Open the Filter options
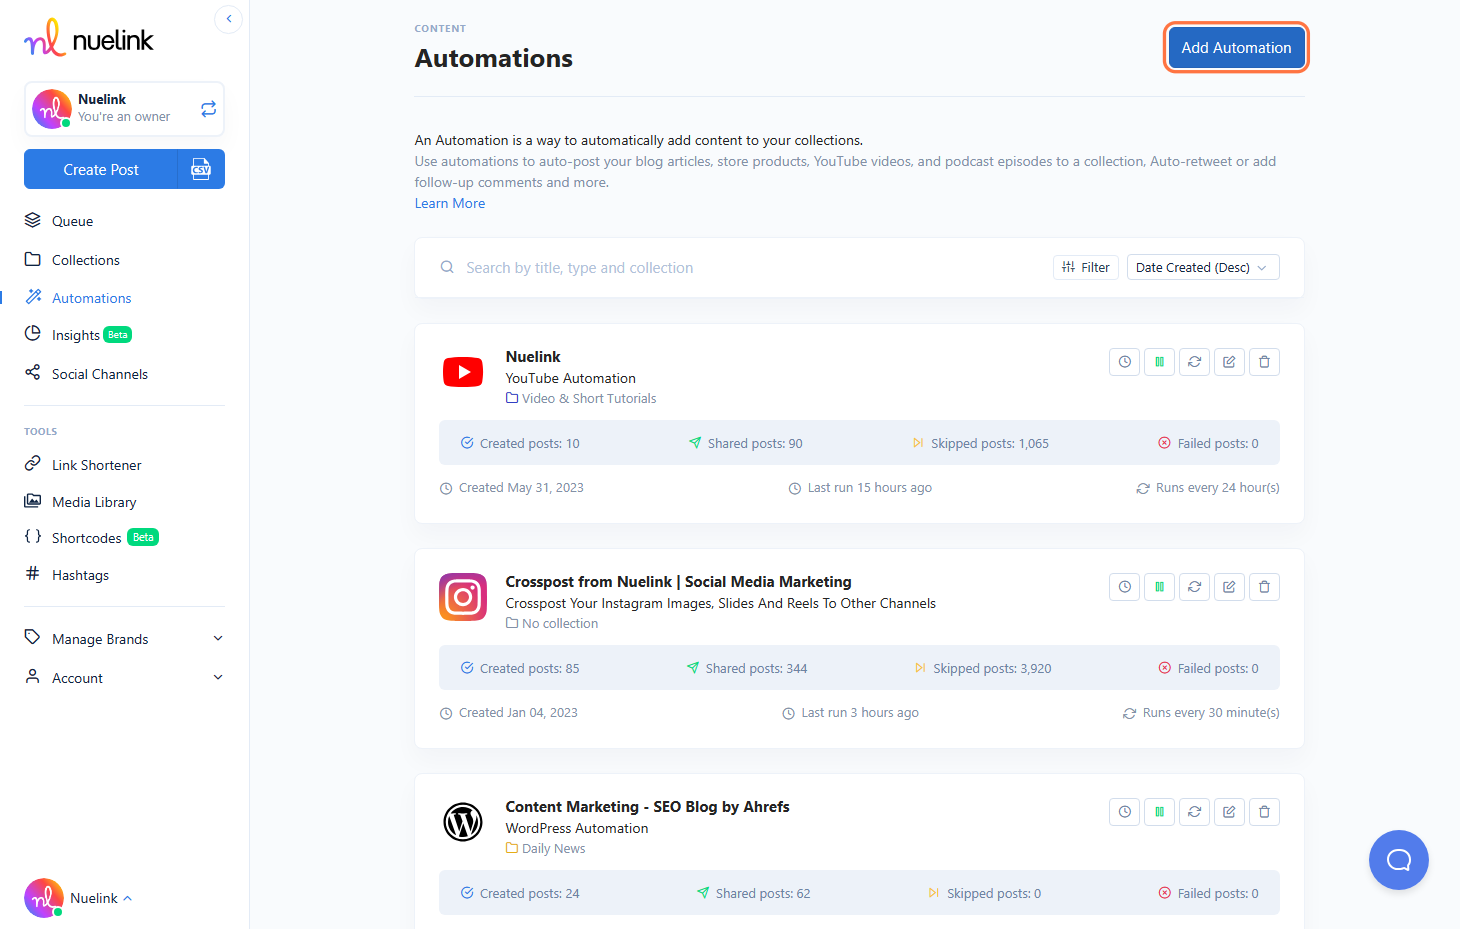The image size is (1460, 929). tap(1086, 267)
